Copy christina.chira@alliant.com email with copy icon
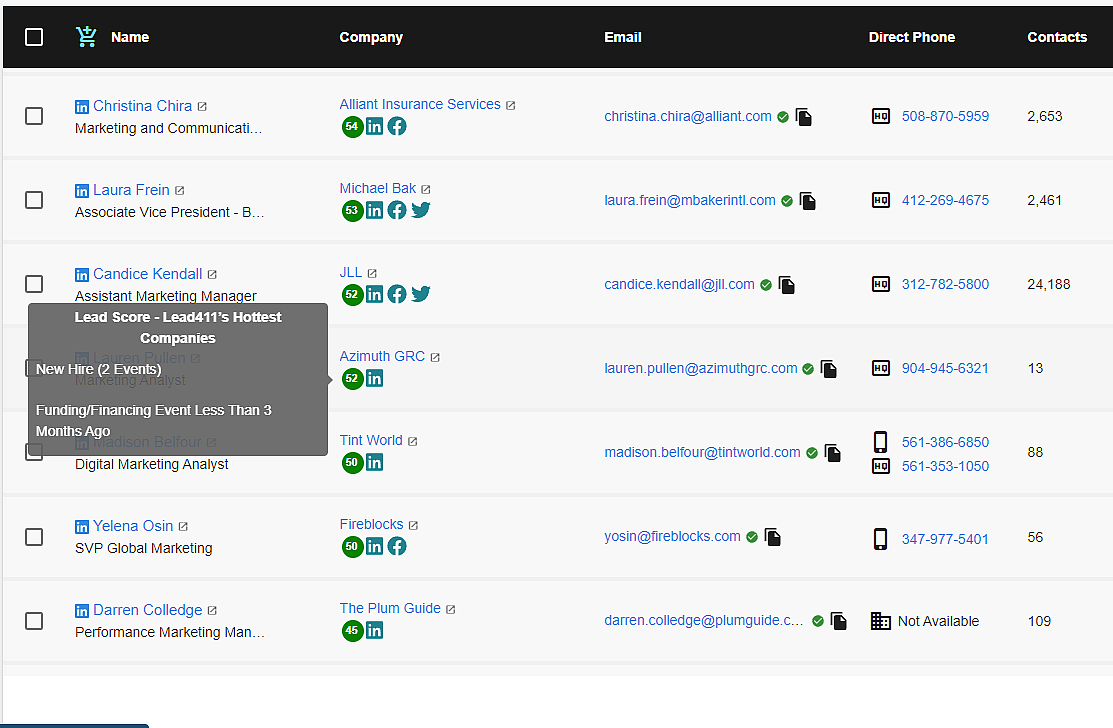The height and width of the screenshot is (728, 1113). tap(804, 117)
